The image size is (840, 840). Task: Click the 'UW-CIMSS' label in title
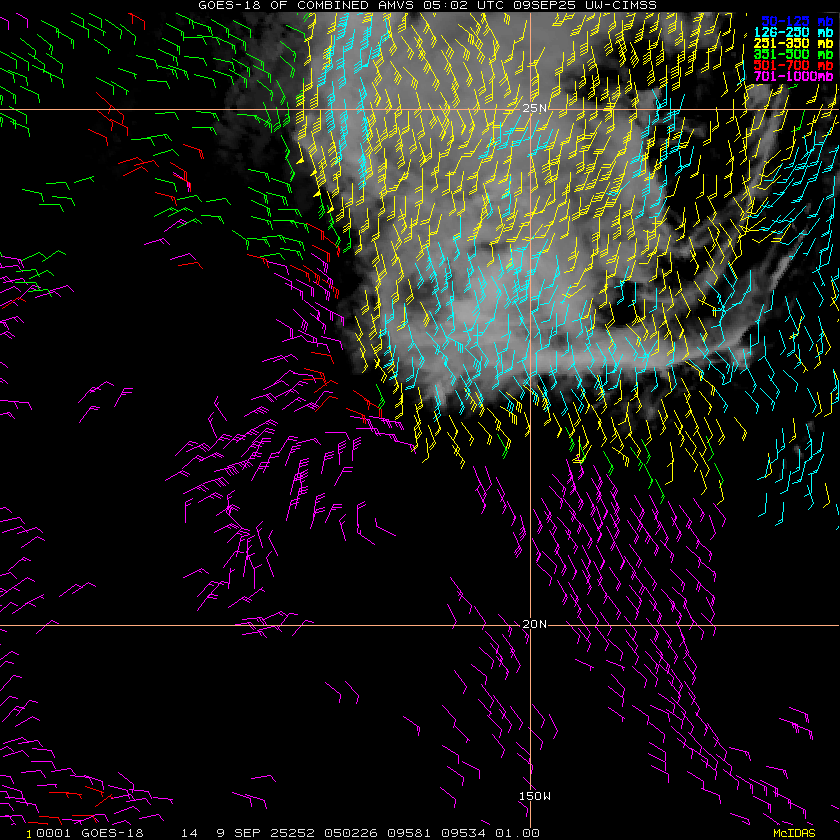tap(619, 5)
